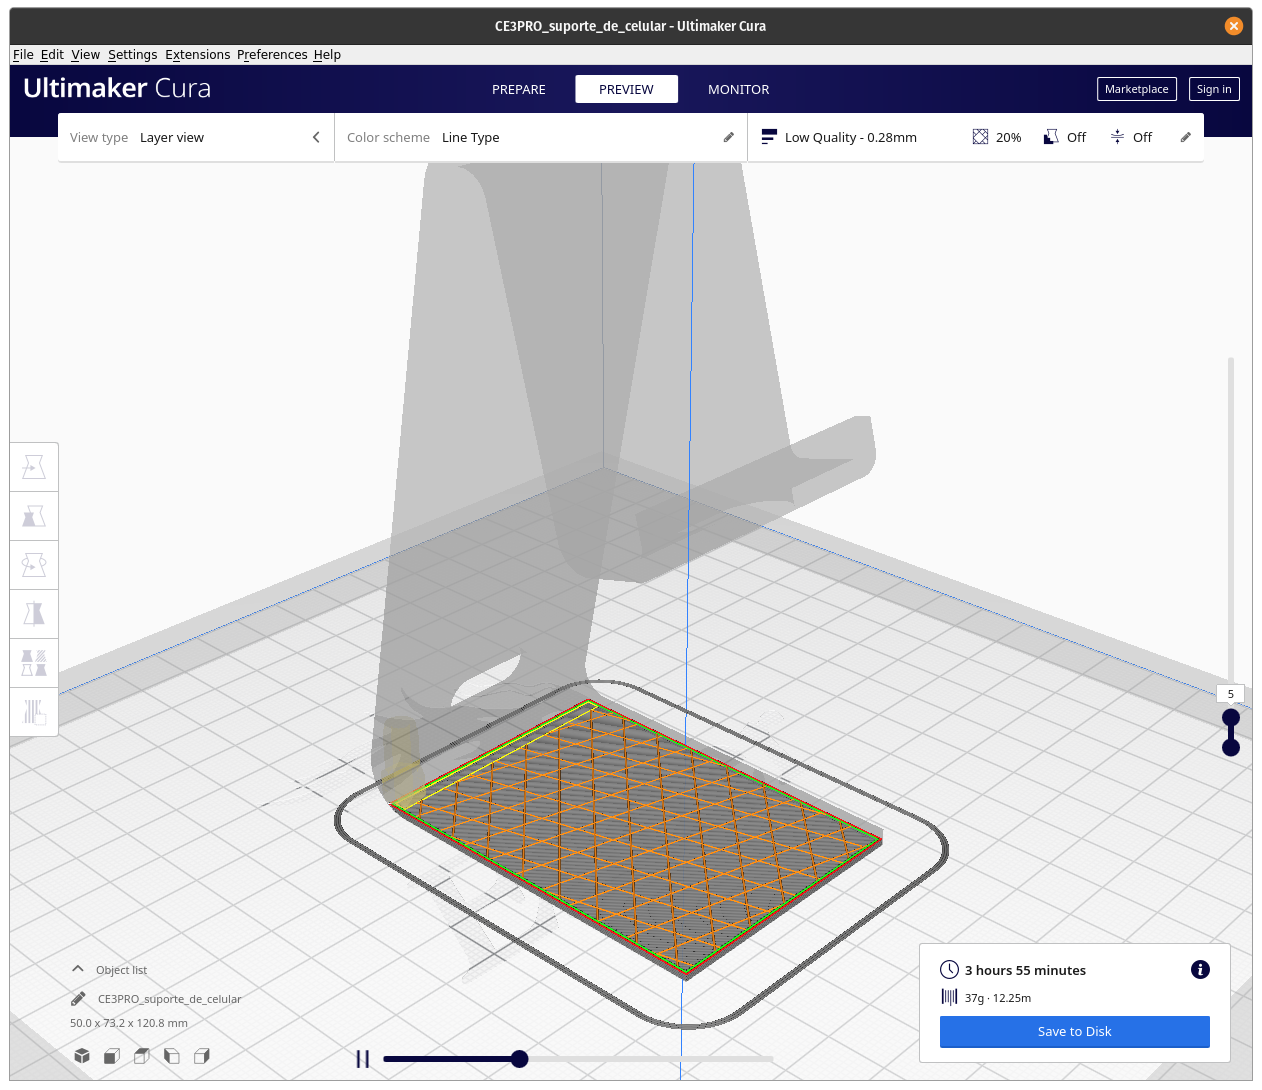Select the Rotate tool in left toolbar
The image size is (1262, 1090).
pyautogui.click(x=34, y=565)
